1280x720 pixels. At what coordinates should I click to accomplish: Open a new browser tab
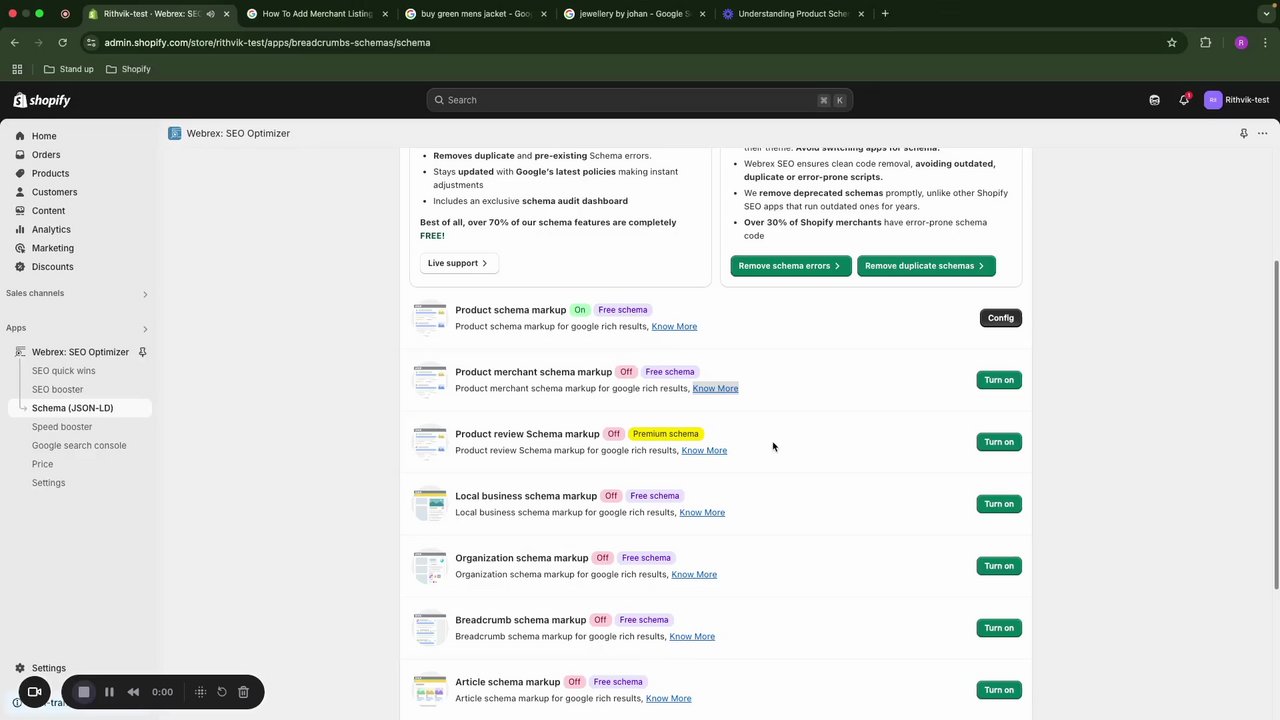[x=885, y=14]
